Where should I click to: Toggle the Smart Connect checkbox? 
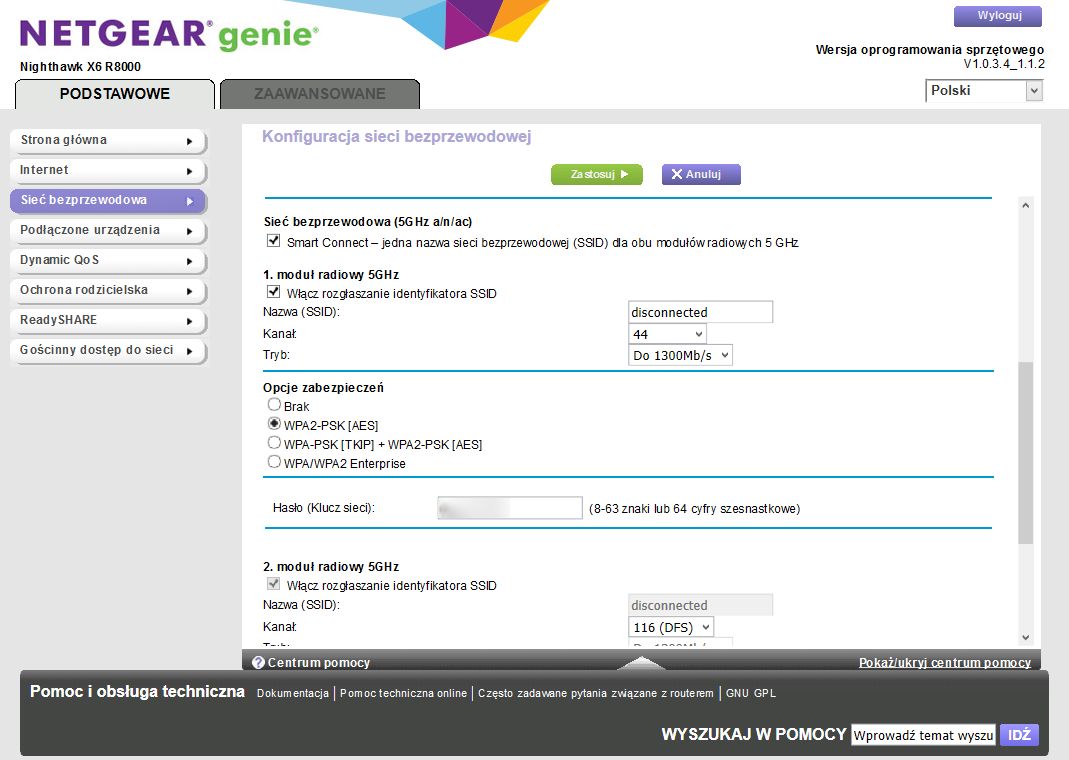pos(273,241)
